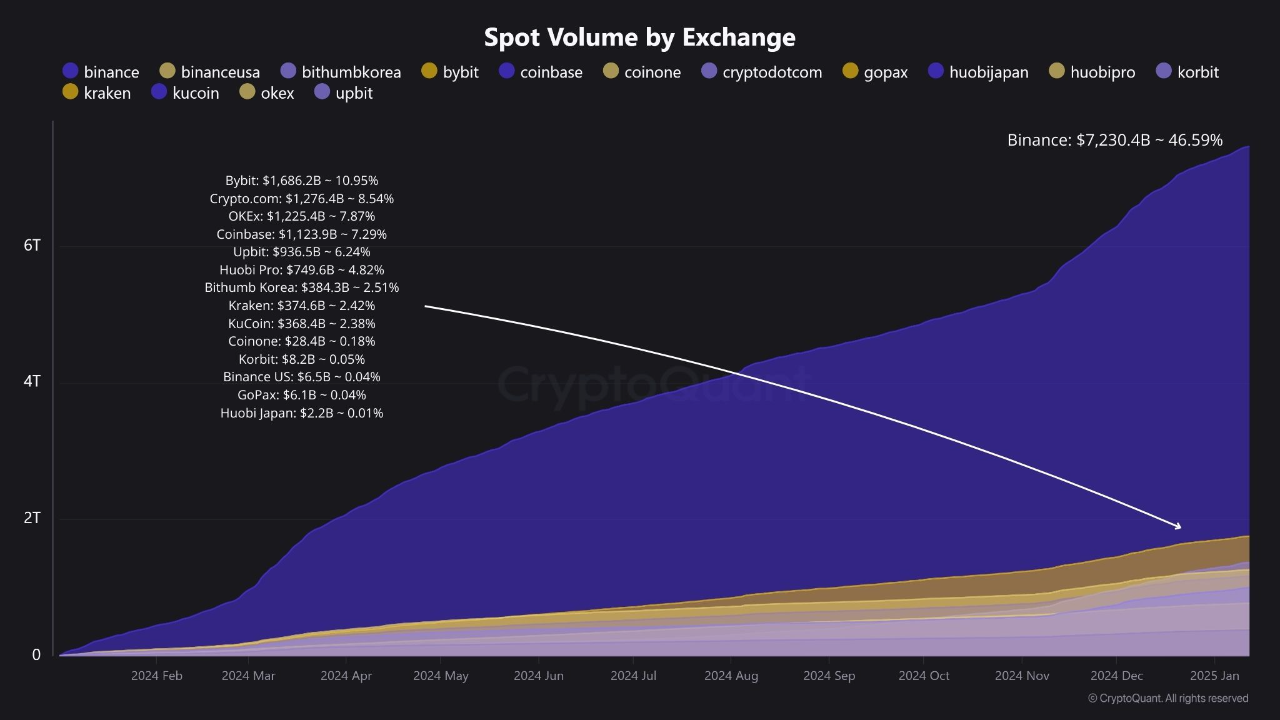The height and width of the screenshot is (720, 1280).
Task: Click the Binance $7,230.4B annotation label
Action: (x=1114, y=140)
